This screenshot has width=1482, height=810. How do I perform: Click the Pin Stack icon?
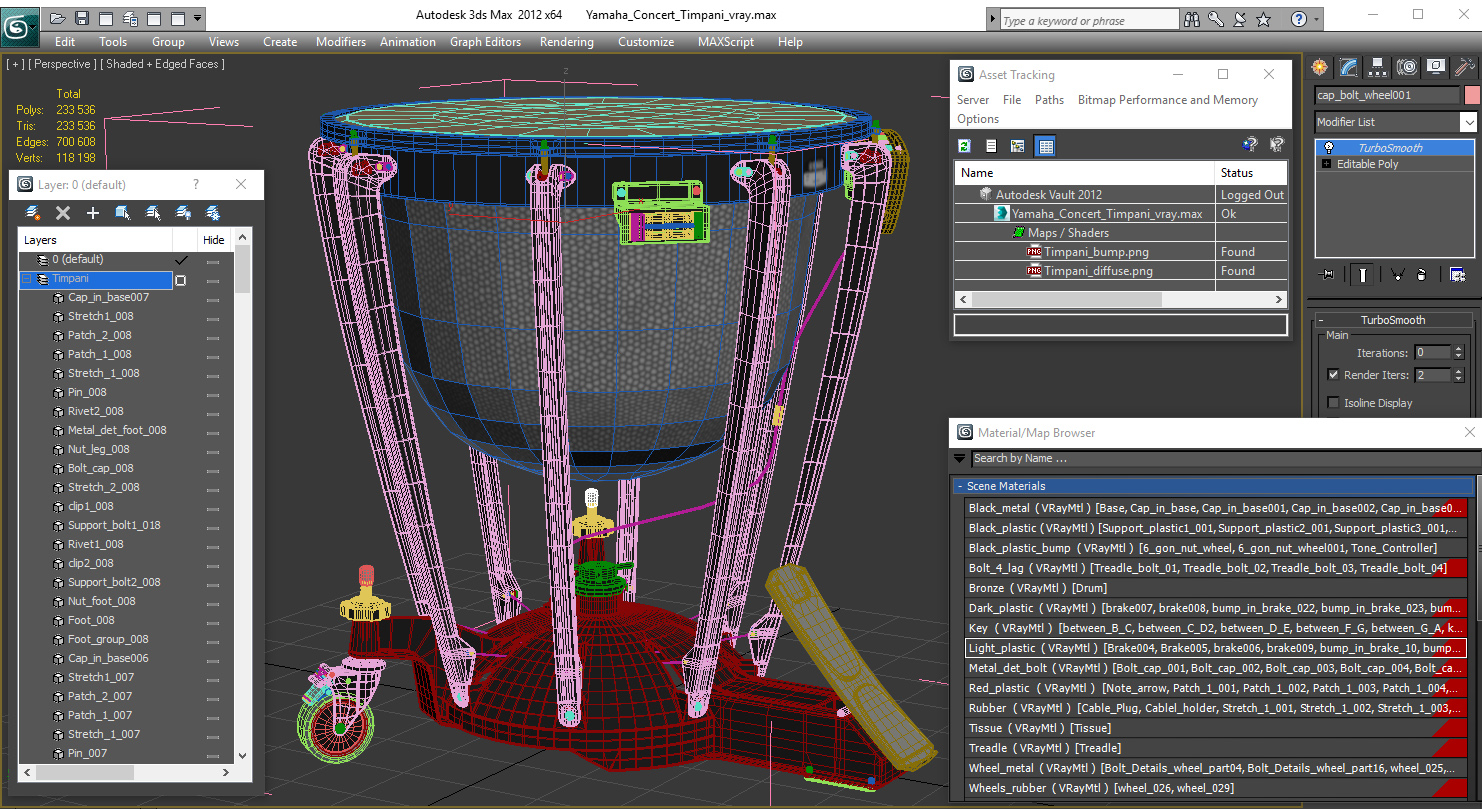[1328, 274]
